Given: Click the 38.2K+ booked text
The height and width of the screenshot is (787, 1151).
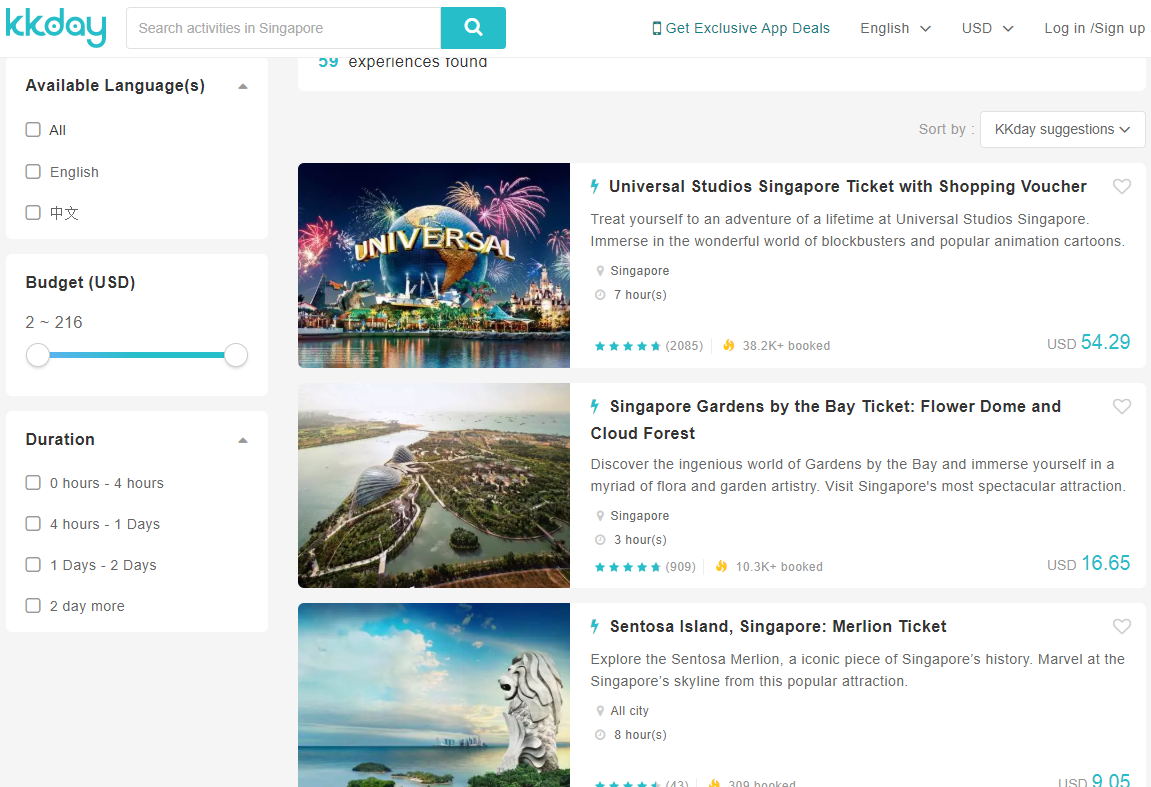Looking at the screenshot, I should (786, 346).
